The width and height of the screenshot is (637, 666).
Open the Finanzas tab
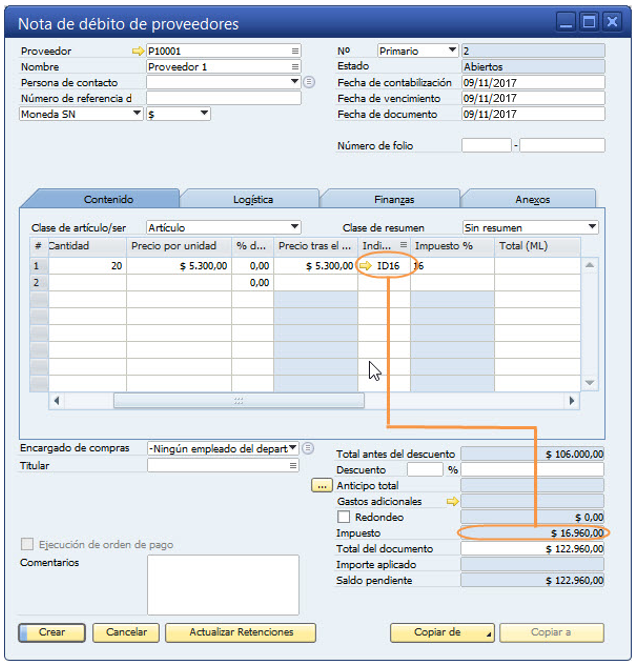pos(392,199)
